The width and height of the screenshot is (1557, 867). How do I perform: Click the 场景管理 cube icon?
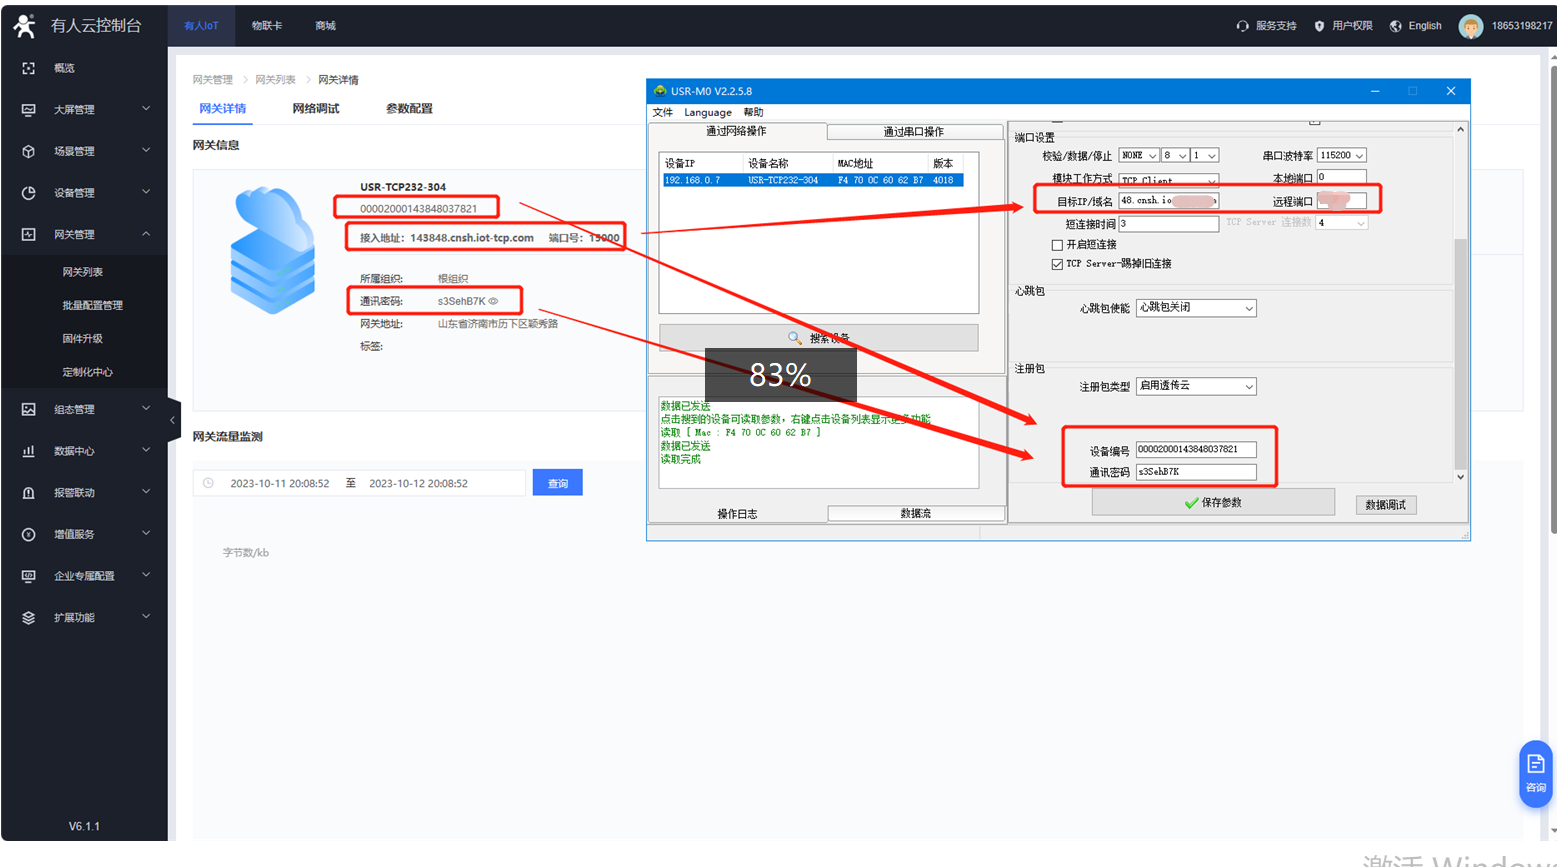[28, 151]
